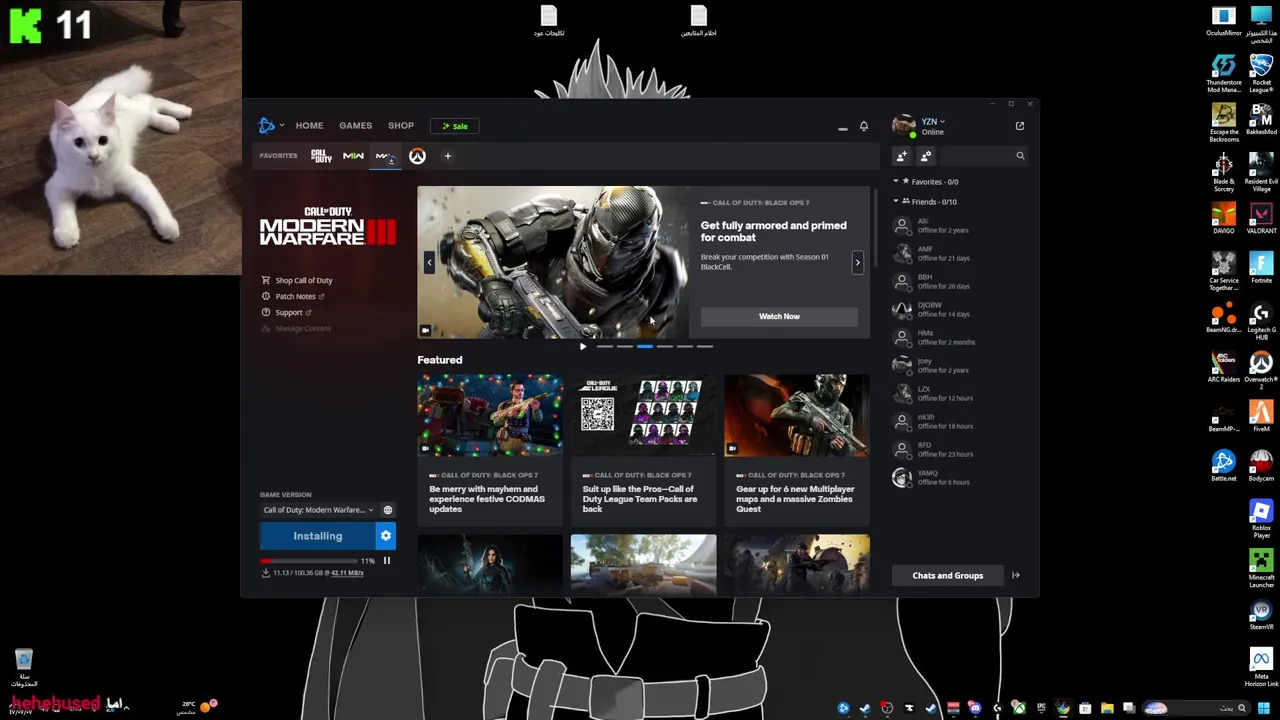Open friend settings icon
Viewport: 1280px width, 720px height.
point(926,156)
